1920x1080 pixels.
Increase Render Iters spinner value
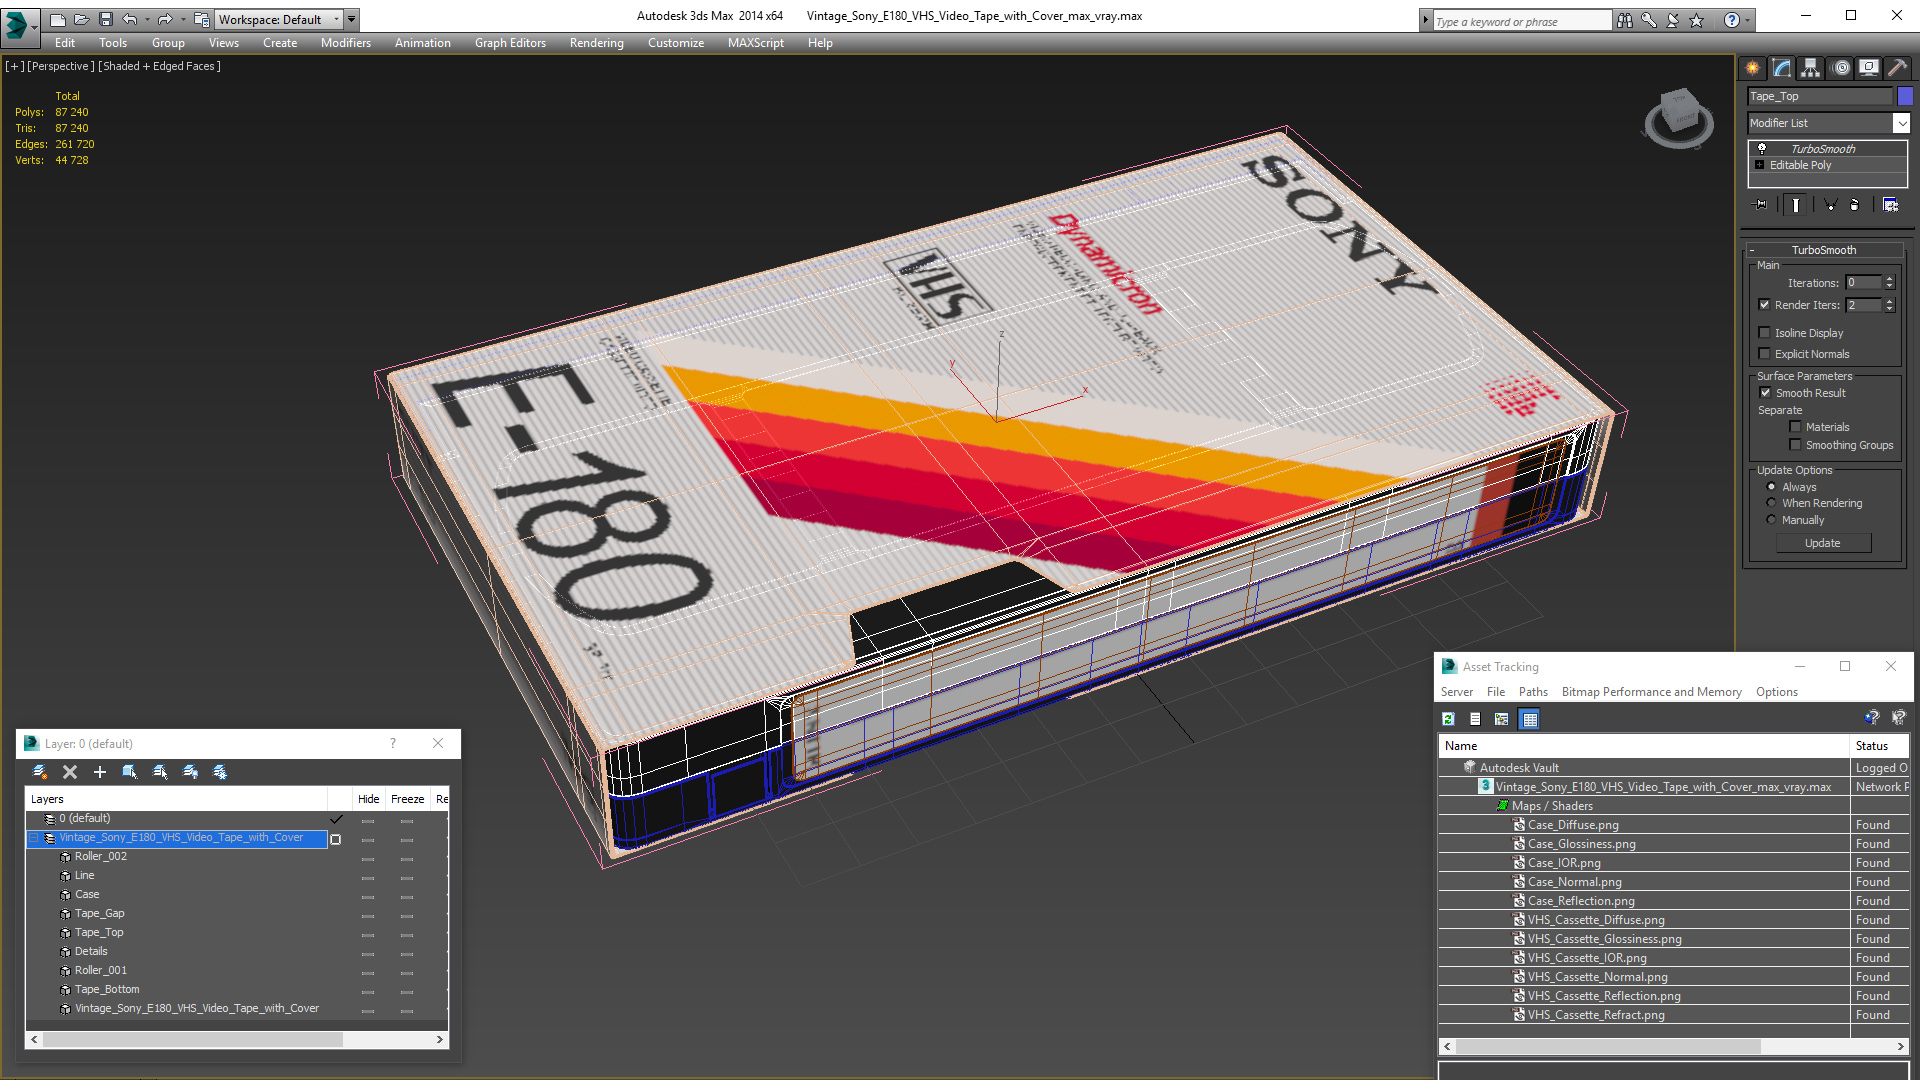[1890, 301]
